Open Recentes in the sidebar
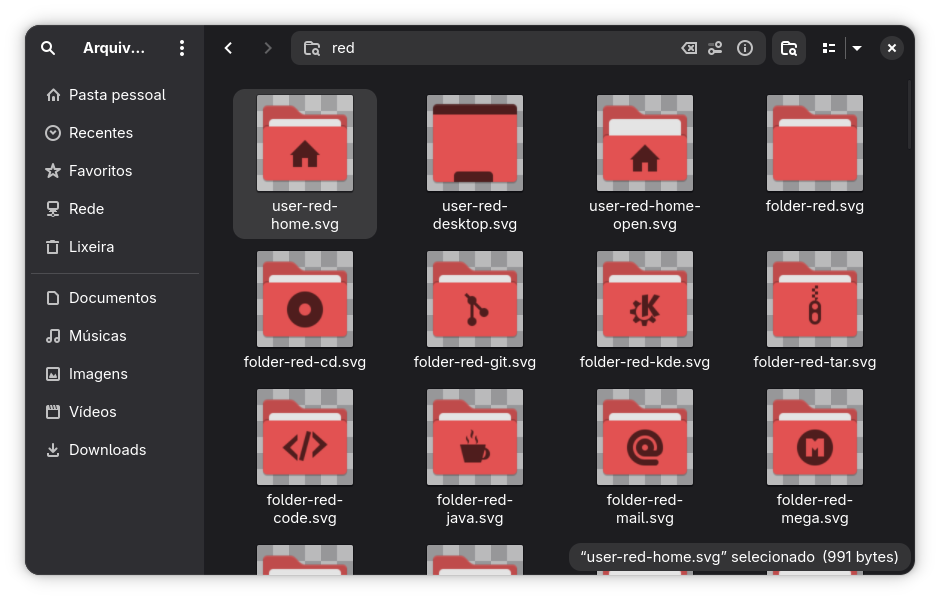Screen dimensions: 940x600 pos(100,133)
